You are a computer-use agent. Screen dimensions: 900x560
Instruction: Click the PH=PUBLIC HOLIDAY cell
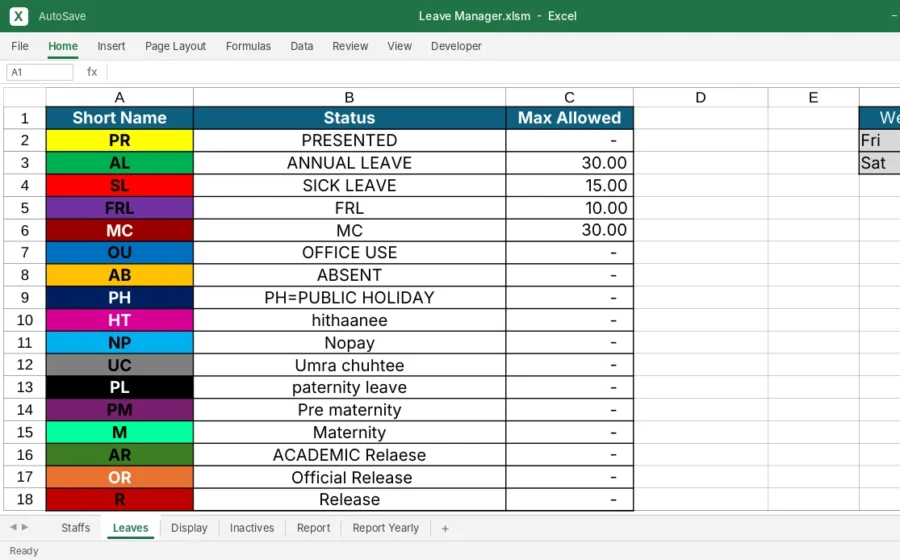pyautogui.click(x=349, y=297)
